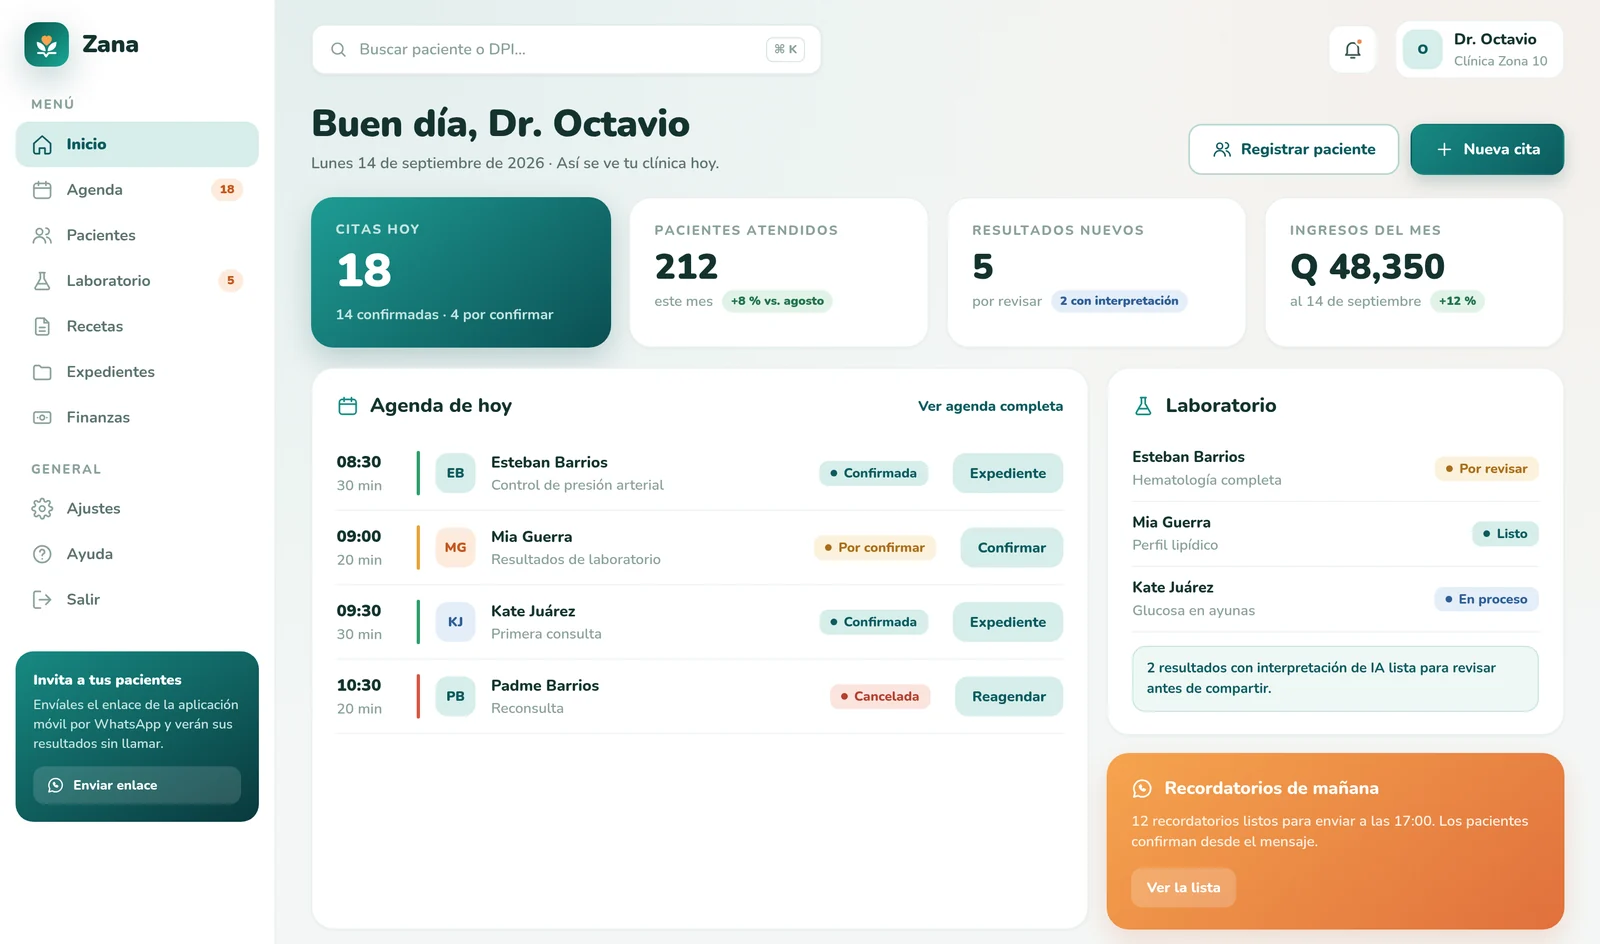Click the PB avatar for Padme Barrios

pyautogui.click(x=455, y=696)
